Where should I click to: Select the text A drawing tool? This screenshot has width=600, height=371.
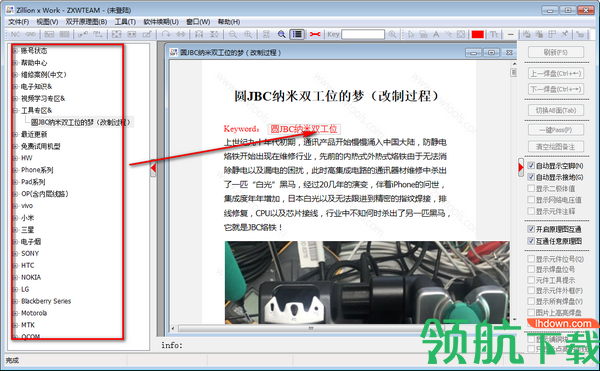click(x=436, y=34)
